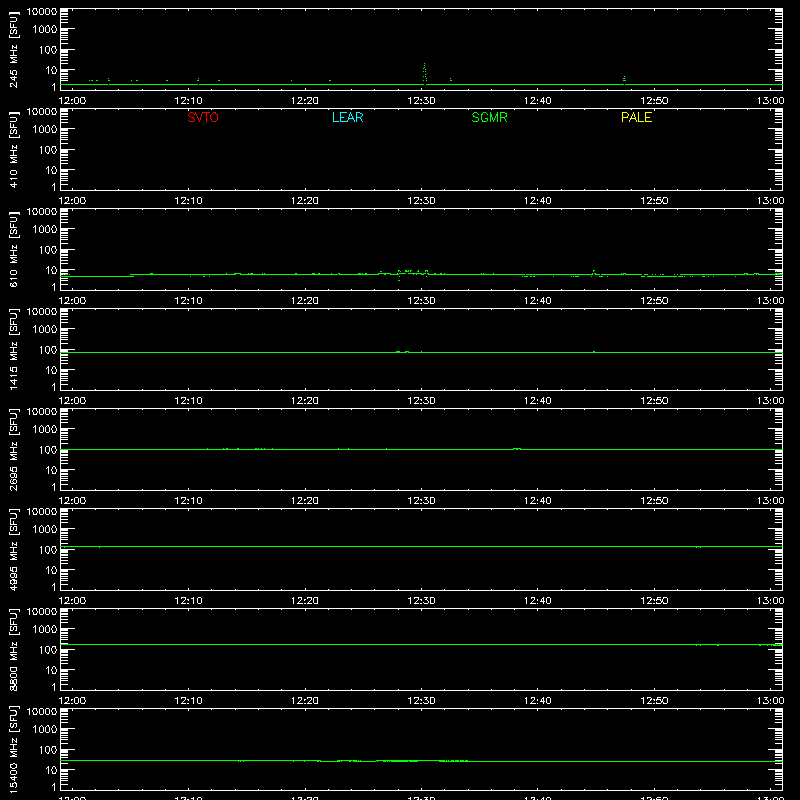Click 12:10 label under the 610 MHz panel
The image size is (800, 800).
[x=188, y=301]
